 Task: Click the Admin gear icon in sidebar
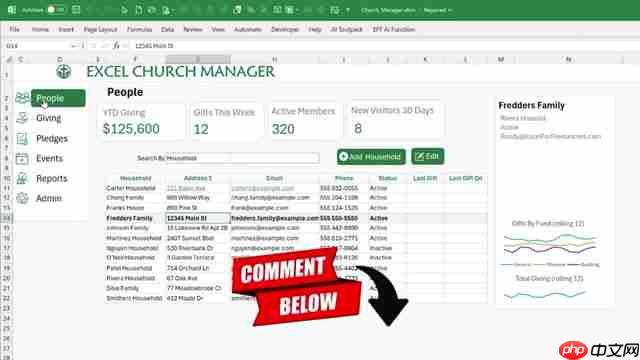point(22,198)
